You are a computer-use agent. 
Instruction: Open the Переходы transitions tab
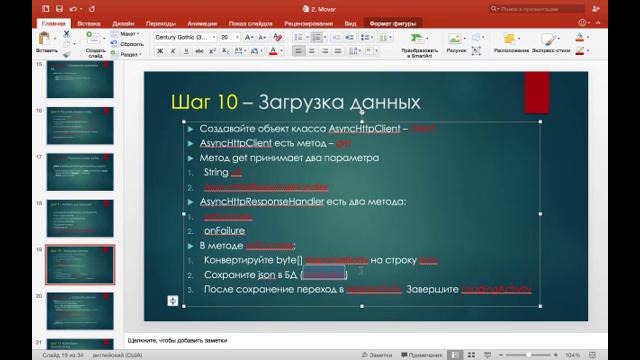point(161,23)
